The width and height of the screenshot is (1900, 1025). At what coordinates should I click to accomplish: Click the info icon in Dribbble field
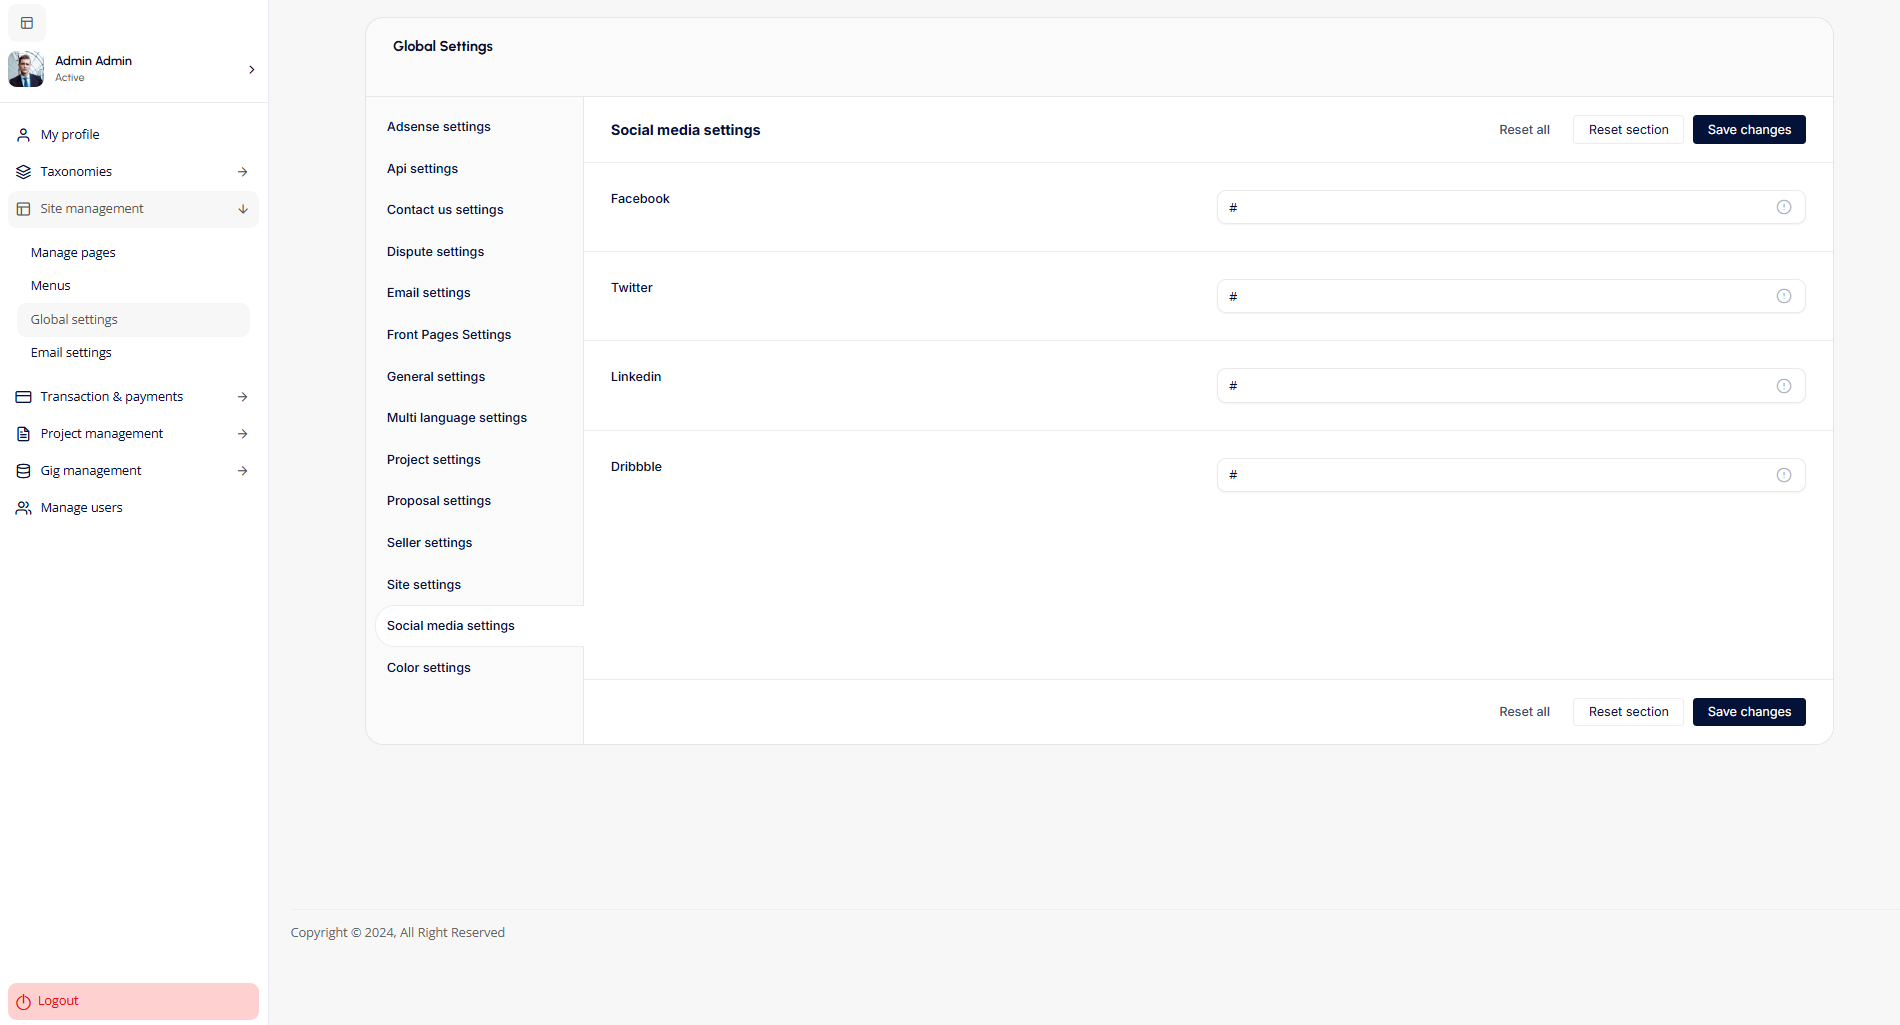click(1783, 475)
